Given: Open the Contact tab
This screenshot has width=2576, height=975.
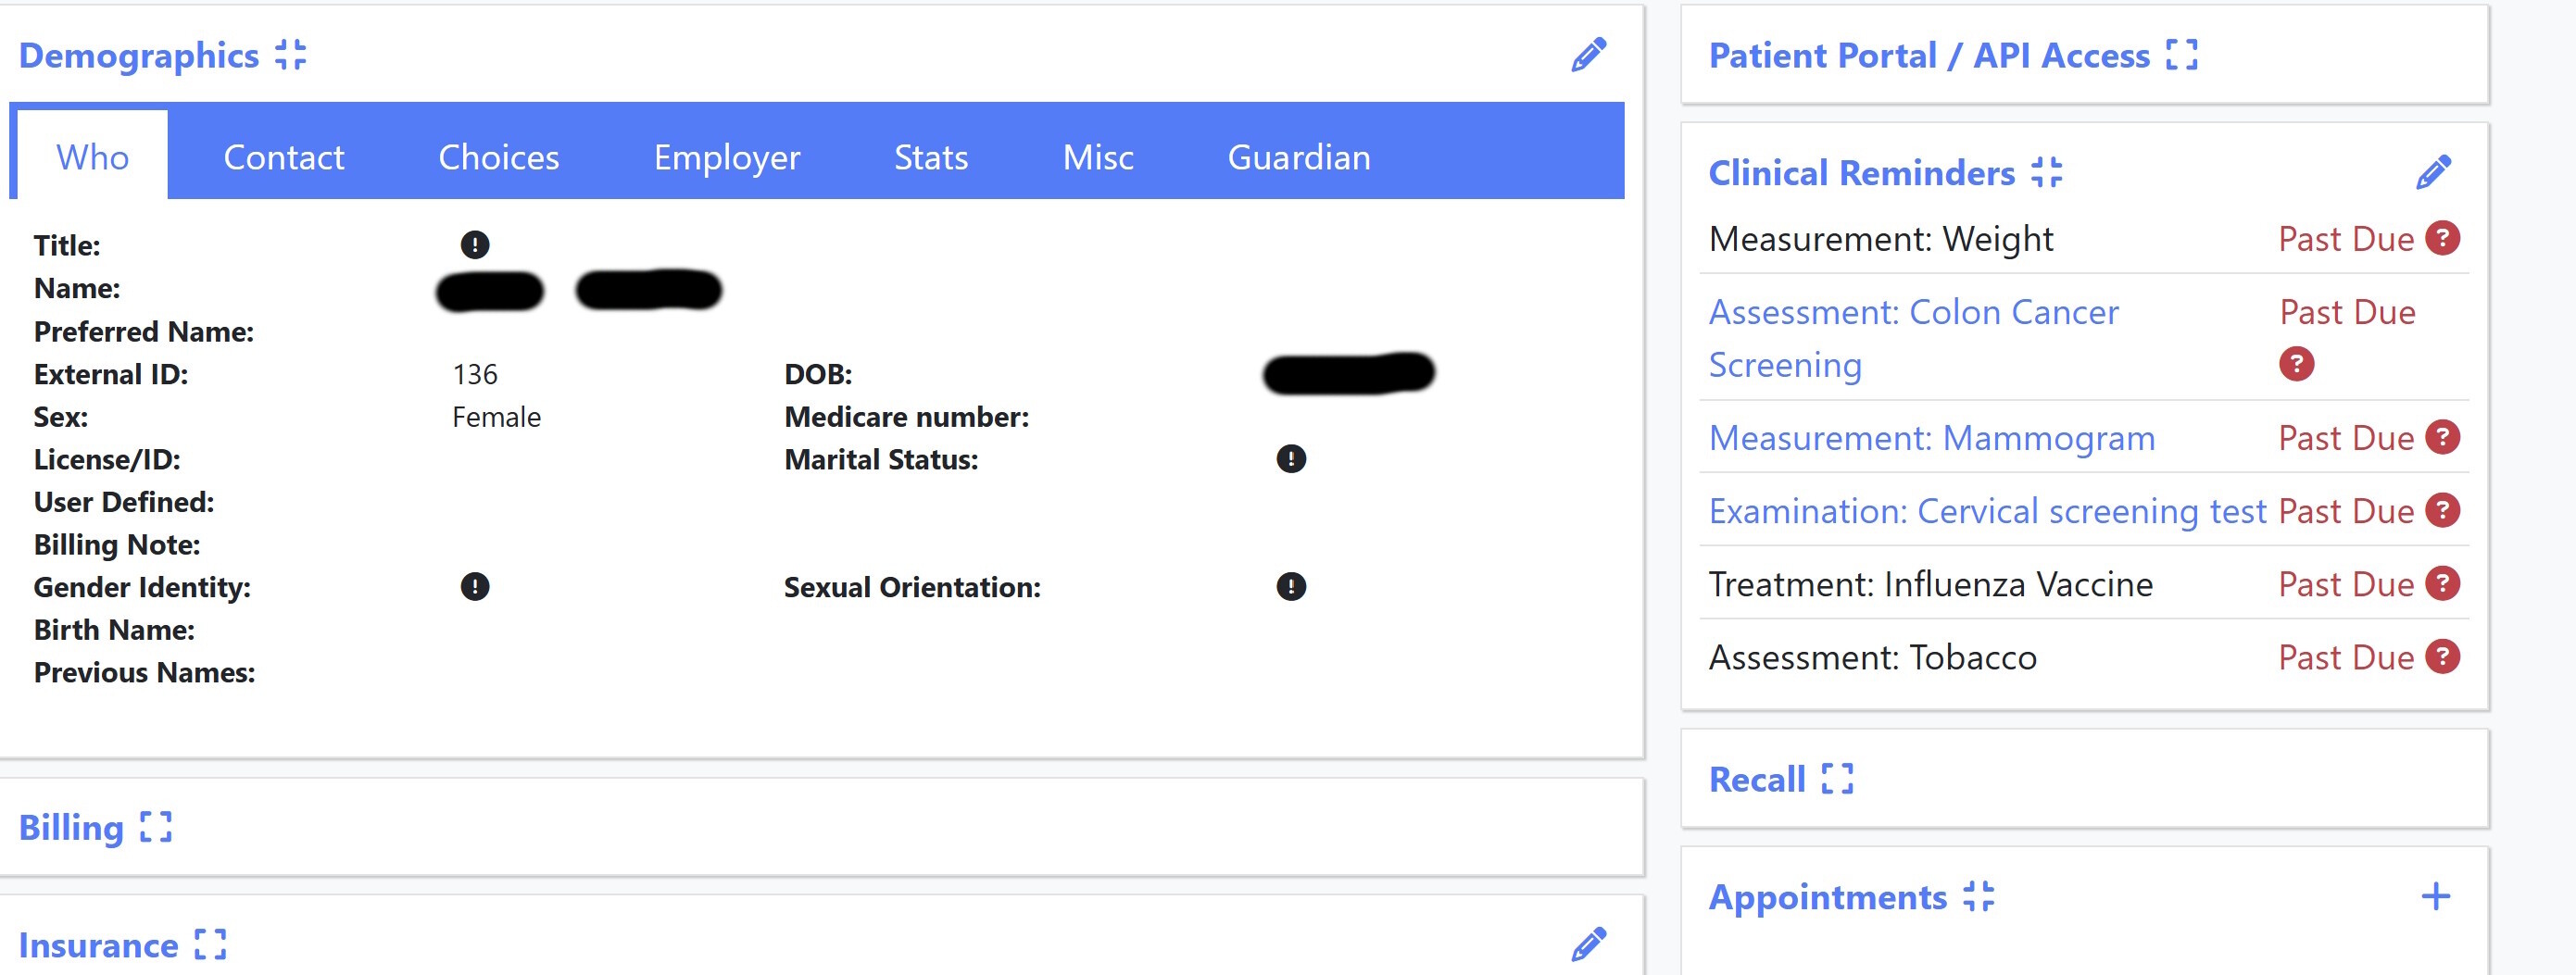Looking at the screenshot, I should coord(284,157).
